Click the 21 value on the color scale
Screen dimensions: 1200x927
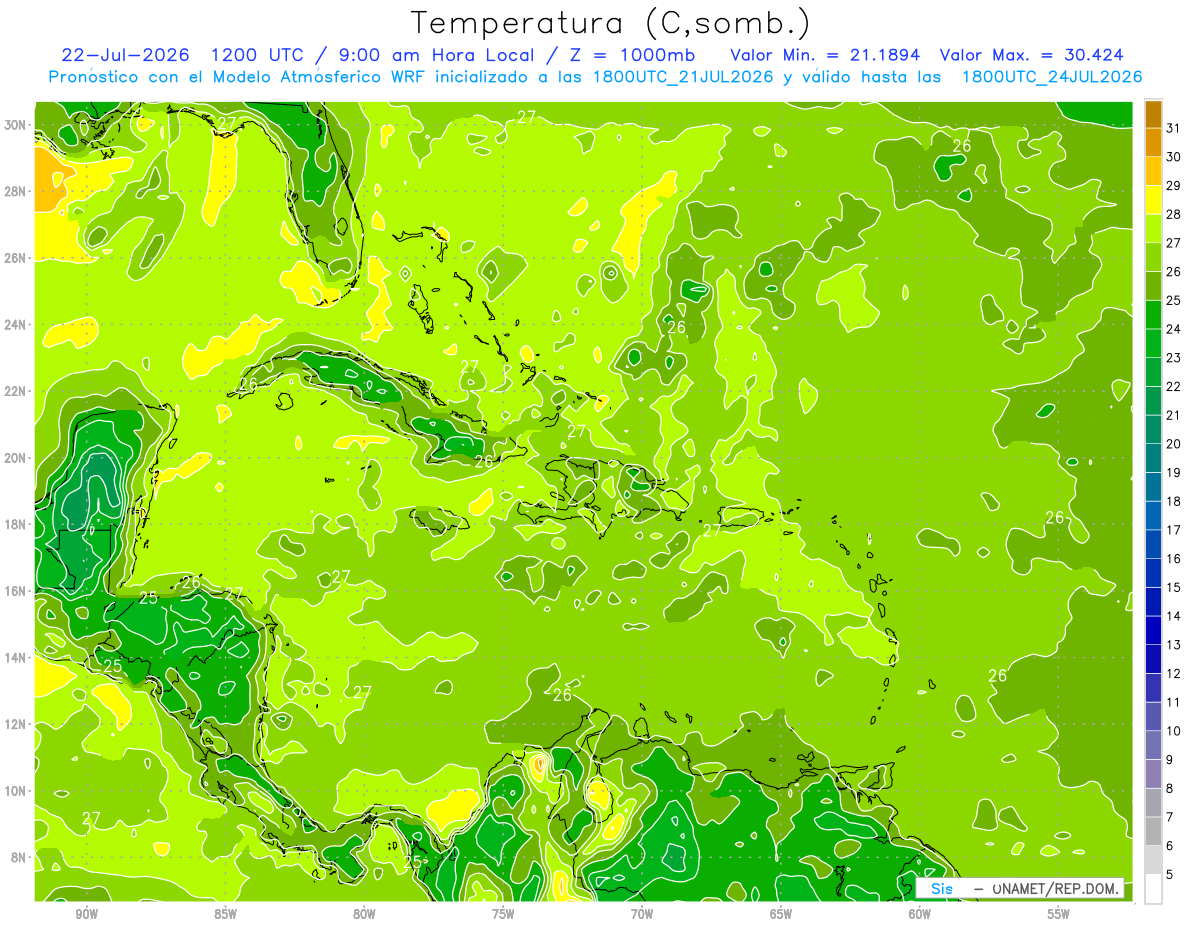[1174, 415]
